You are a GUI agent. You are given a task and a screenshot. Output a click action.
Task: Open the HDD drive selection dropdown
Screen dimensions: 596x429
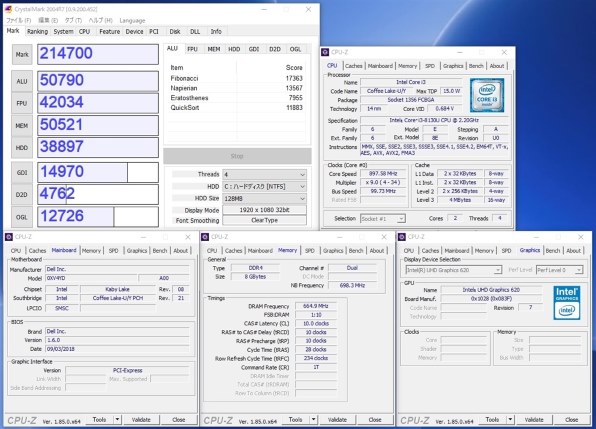(265, 187)
